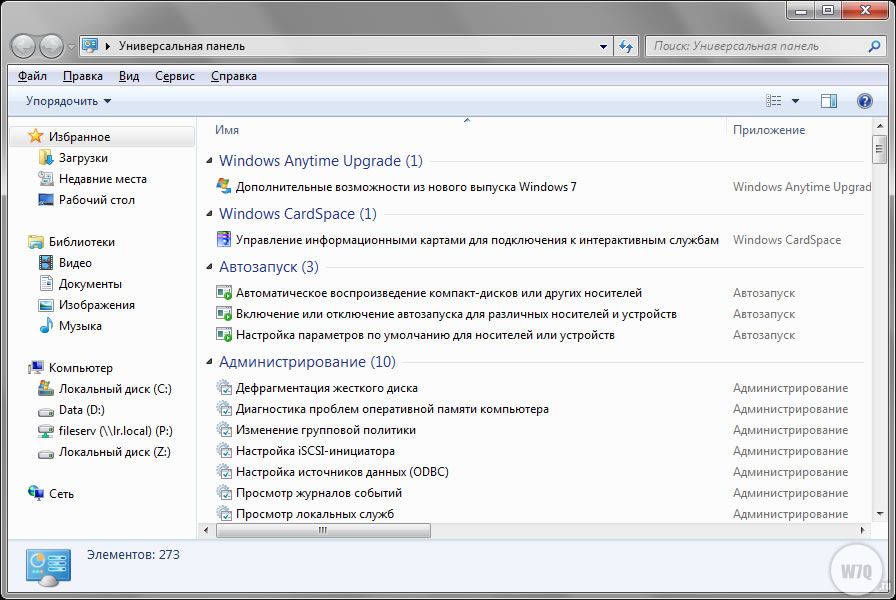Click the Музыка library icon
This screenshot has width=896, height=600.
click(x=46, y=325)
